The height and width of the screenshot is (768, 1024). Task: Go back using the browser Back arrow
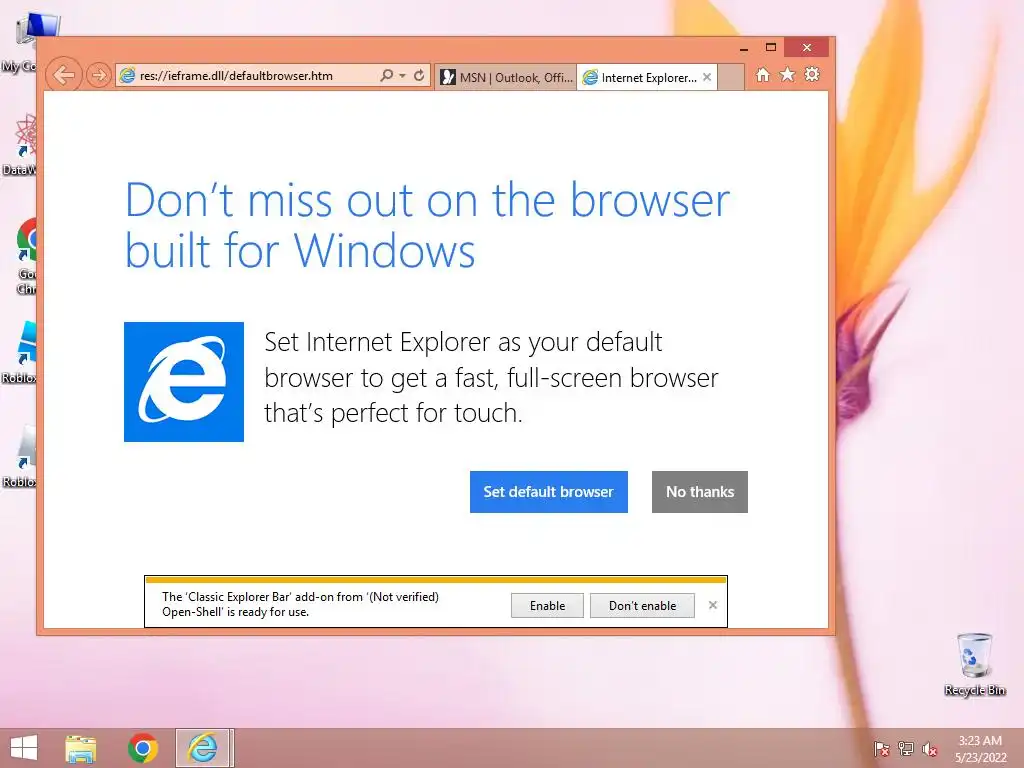pyautogui.click(x=64, y=75)
